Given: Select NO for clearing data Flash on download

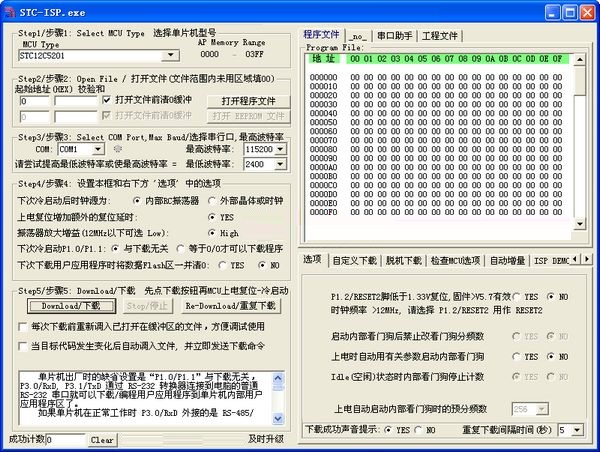Looking at the screenshot, I should 262,265.
